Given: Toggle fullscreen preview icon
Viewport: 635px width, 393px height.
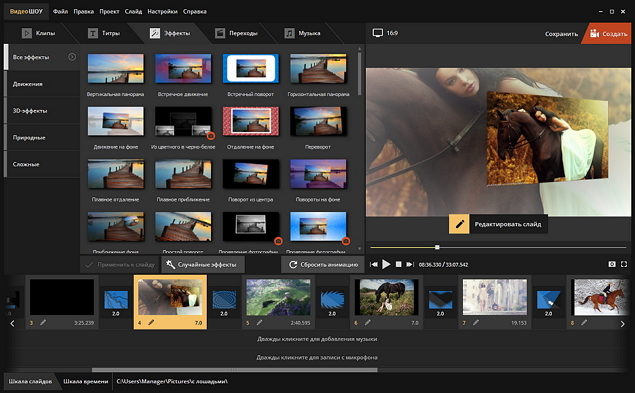Looking at the screenshot, I should click(624, 264).
